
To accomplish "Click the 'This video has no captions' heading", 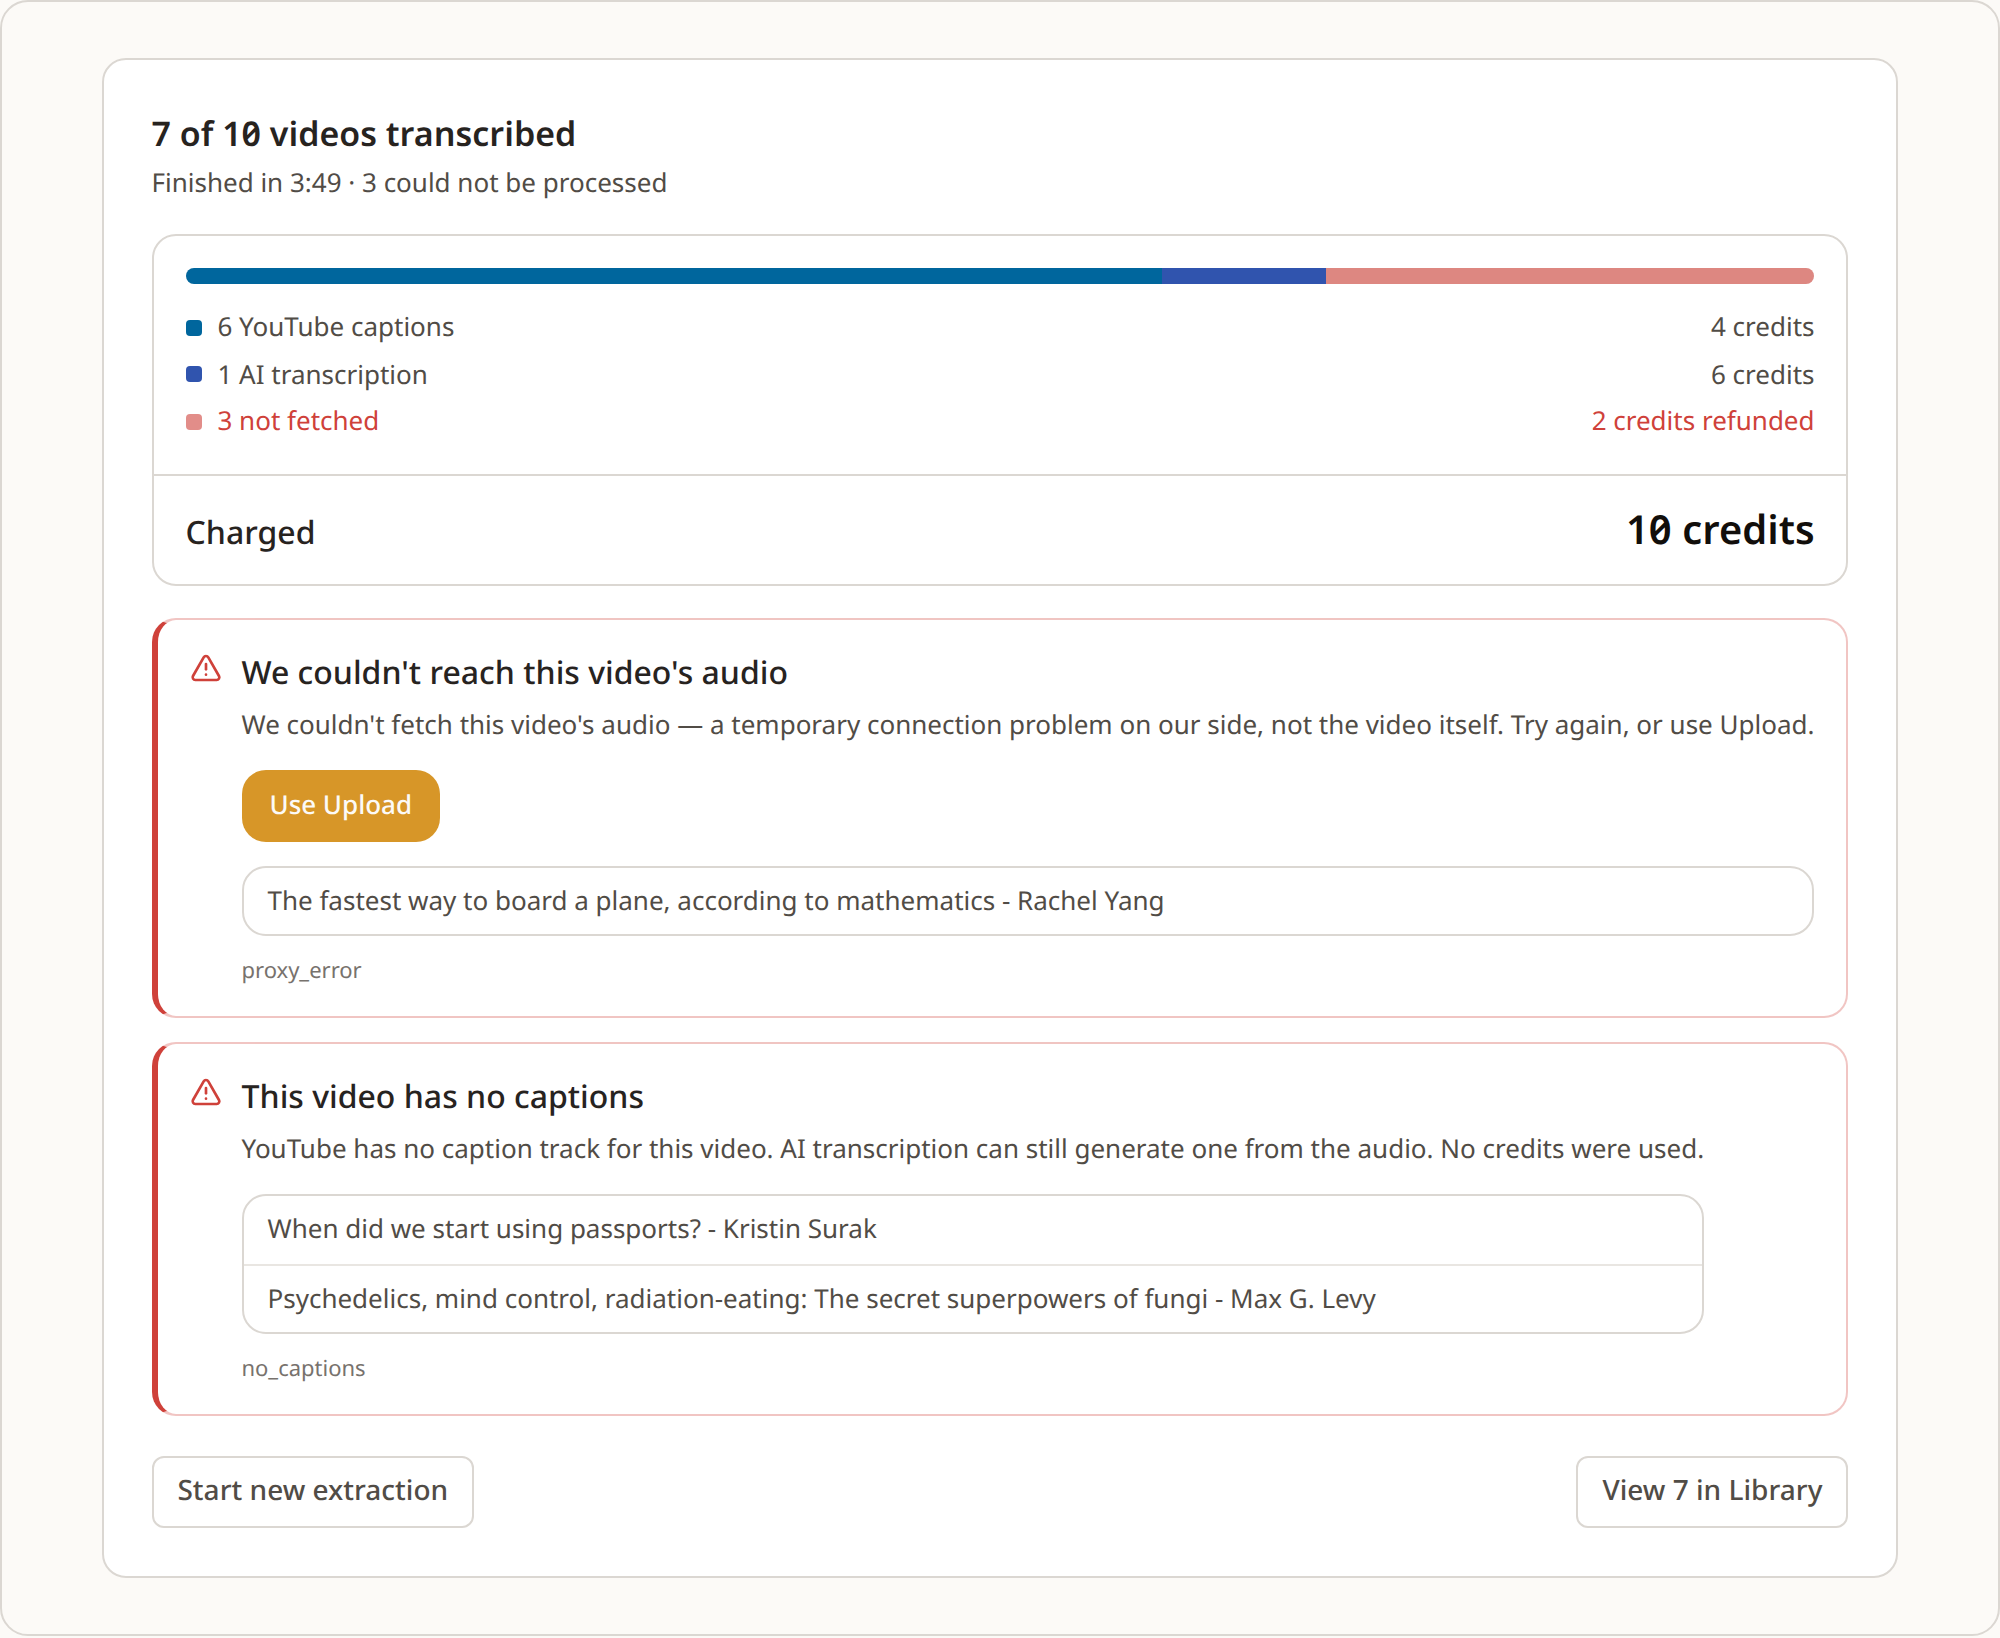I will click(x=442, y=1097).
